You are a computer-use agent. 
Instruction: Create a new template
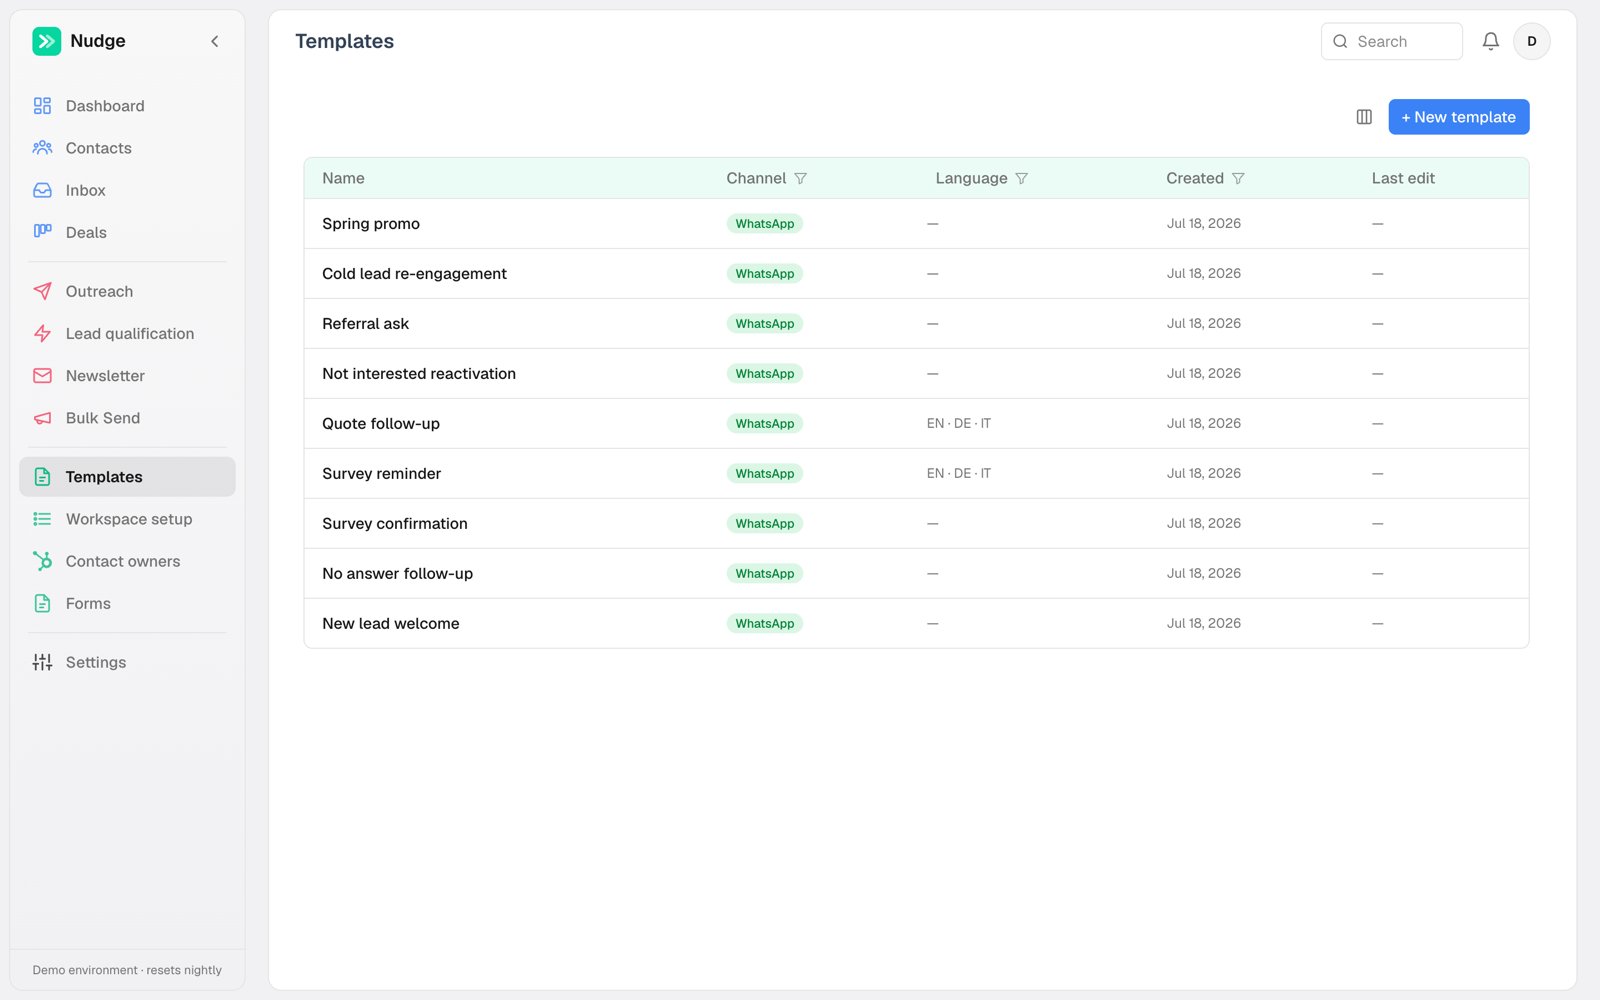[x=1458, y=117]
